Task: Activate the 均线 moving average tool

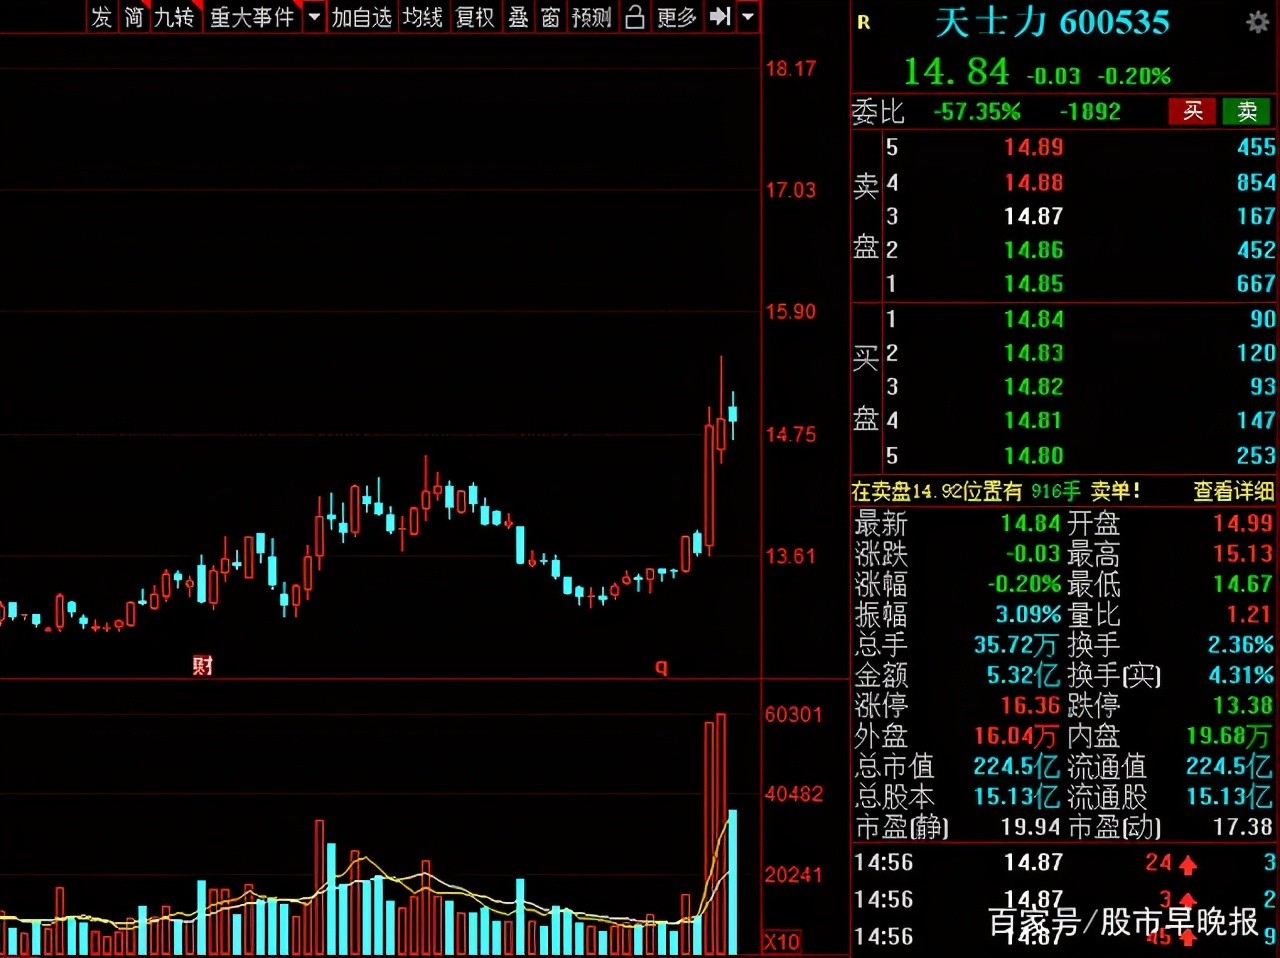Action: (423, 17)
